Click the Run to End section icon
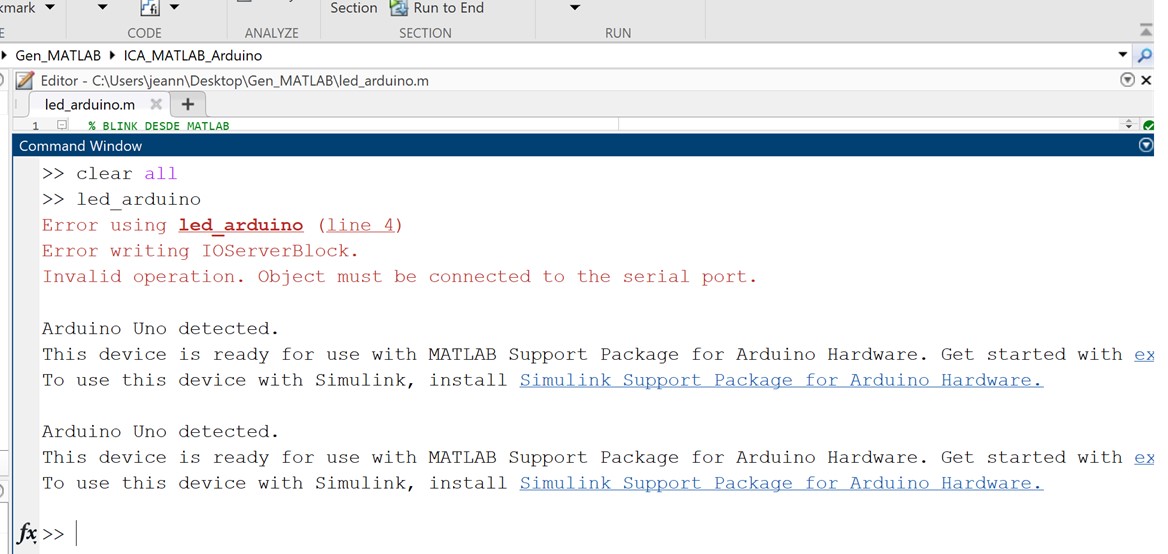 [398, 8]
